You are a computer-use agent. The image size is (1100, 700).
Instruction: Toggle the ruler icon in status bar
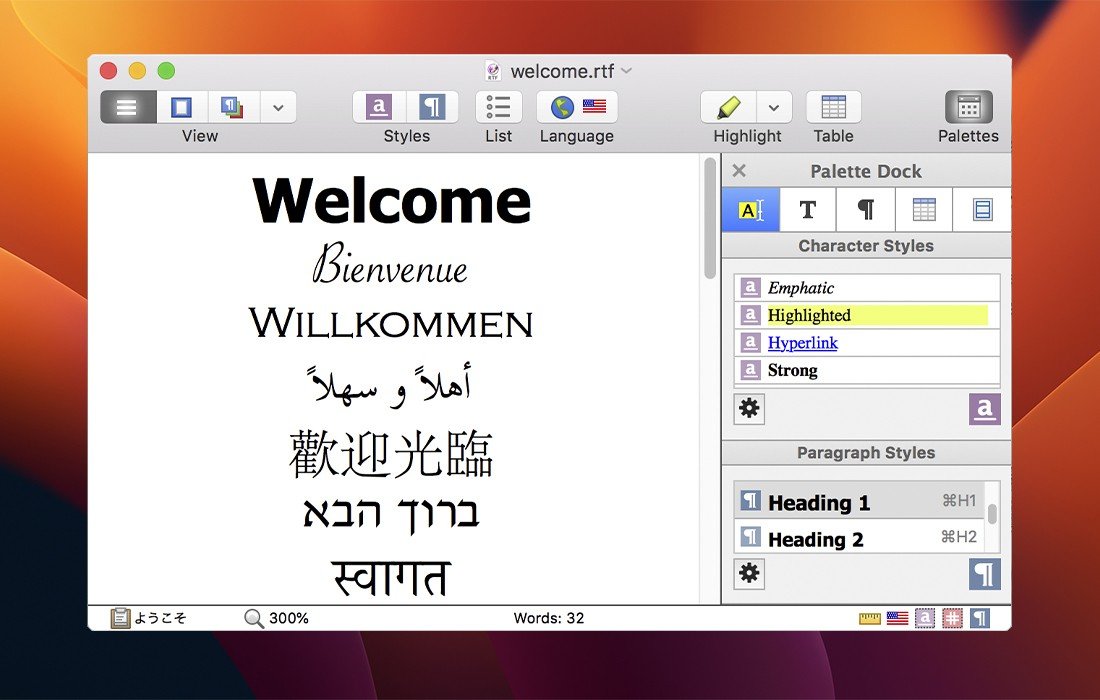point(870,618)
